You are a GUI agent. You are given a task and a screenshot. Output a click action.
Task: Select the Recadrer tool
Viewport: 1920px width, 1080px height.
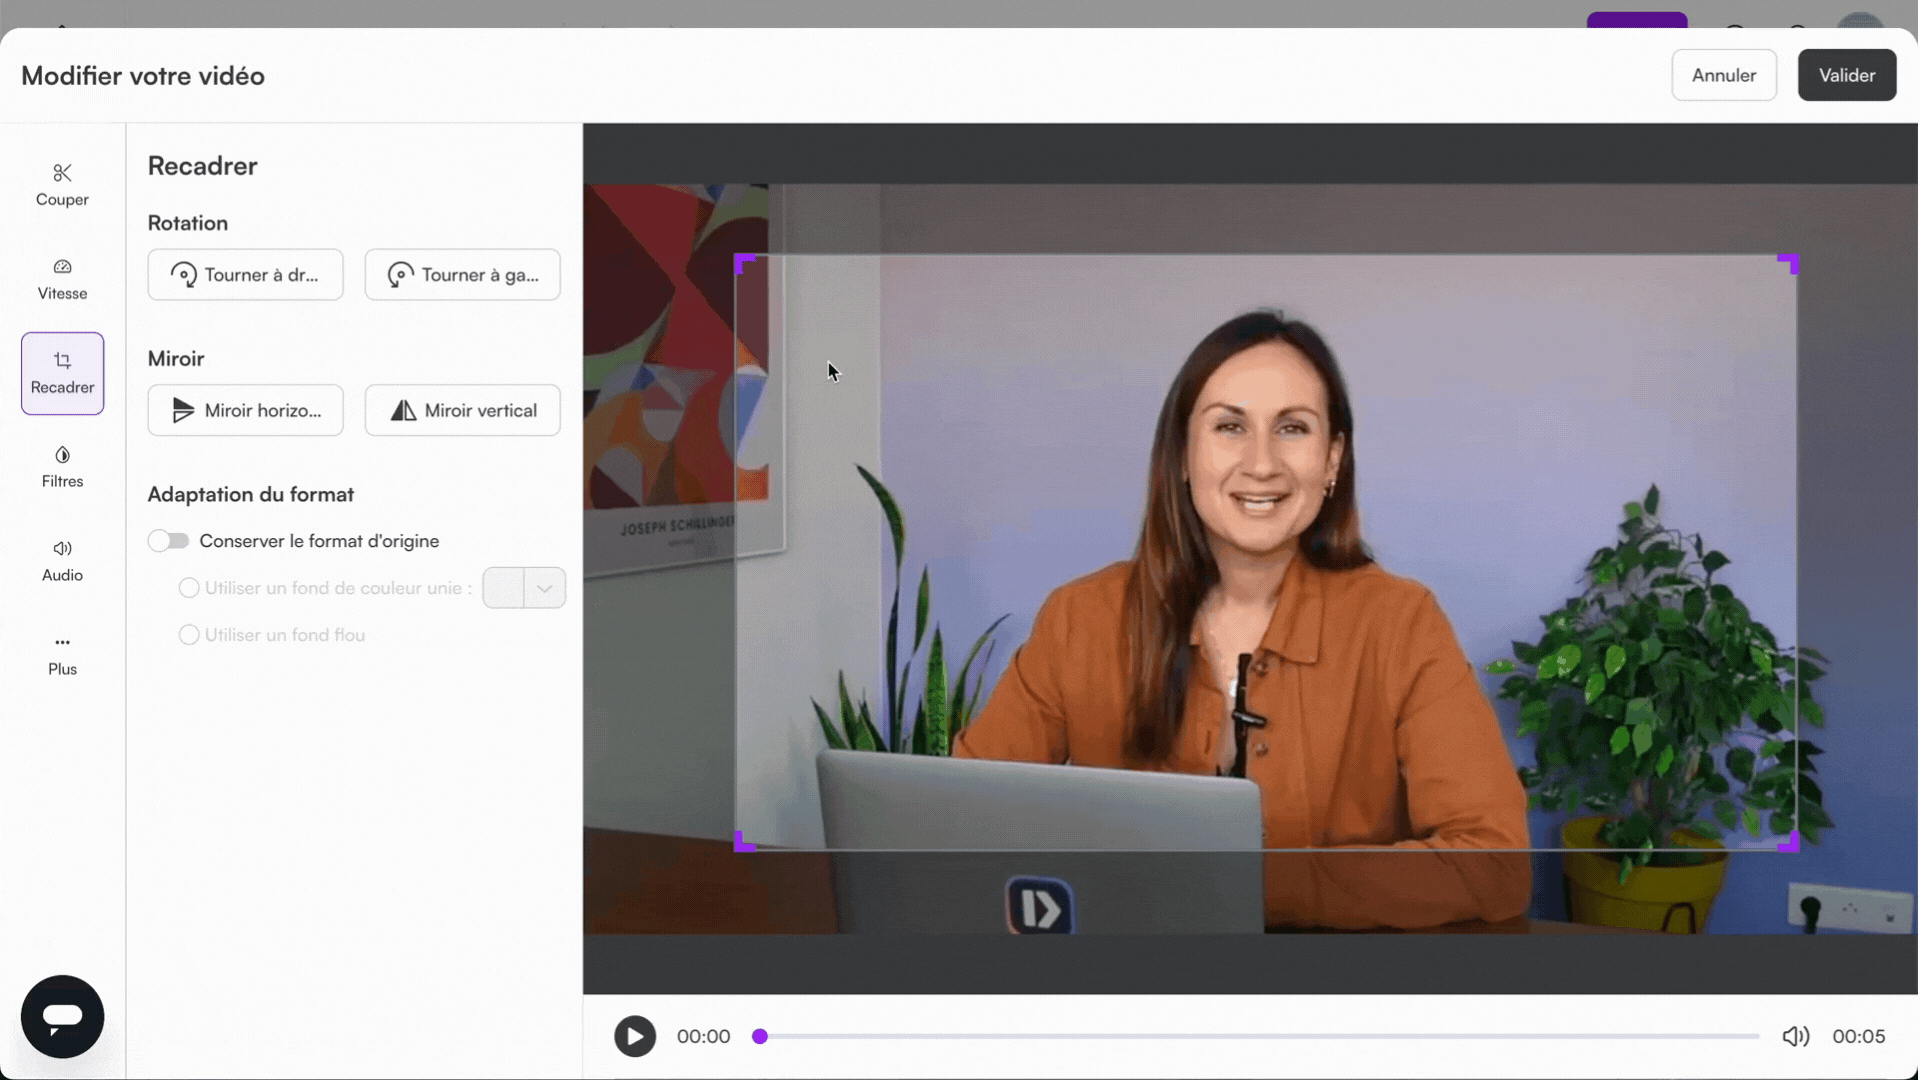tap(61, 373)
